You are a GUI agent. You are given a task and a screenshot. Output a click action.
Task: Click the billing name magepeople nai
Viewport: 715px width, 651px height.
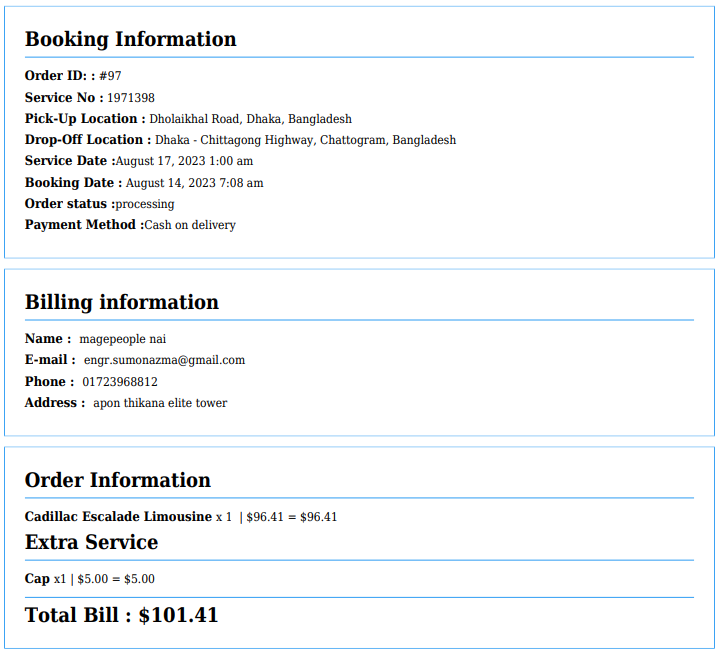pos(115,339)
